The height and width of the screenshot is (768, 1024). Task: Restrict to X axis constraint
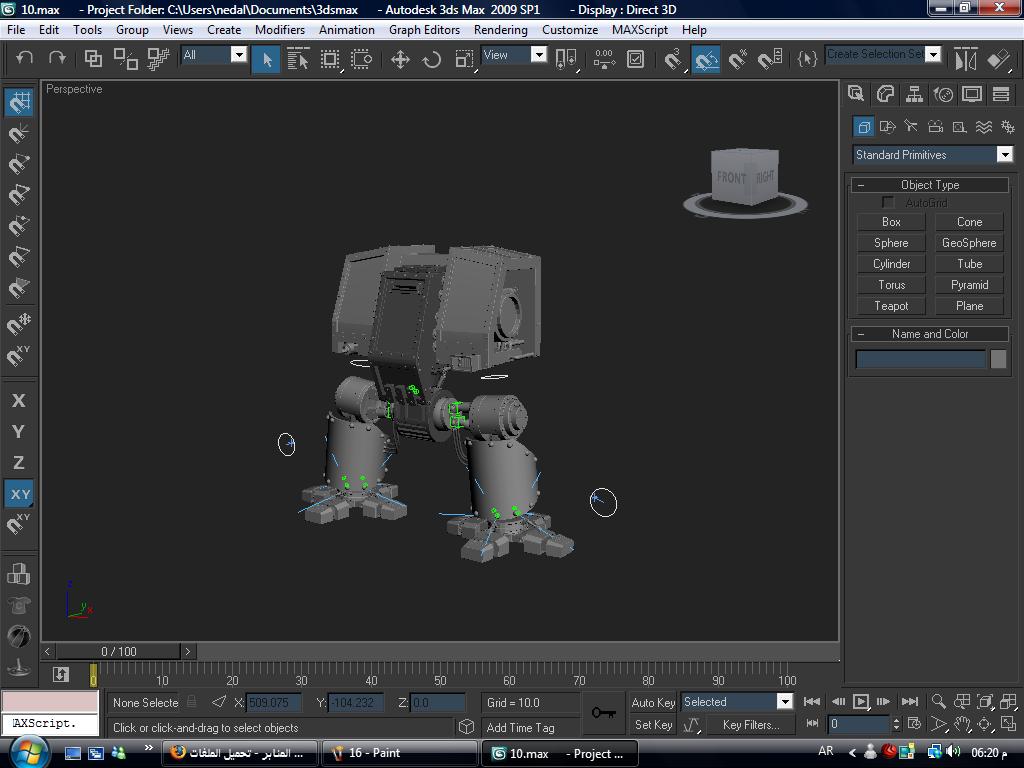pos(19,400)
